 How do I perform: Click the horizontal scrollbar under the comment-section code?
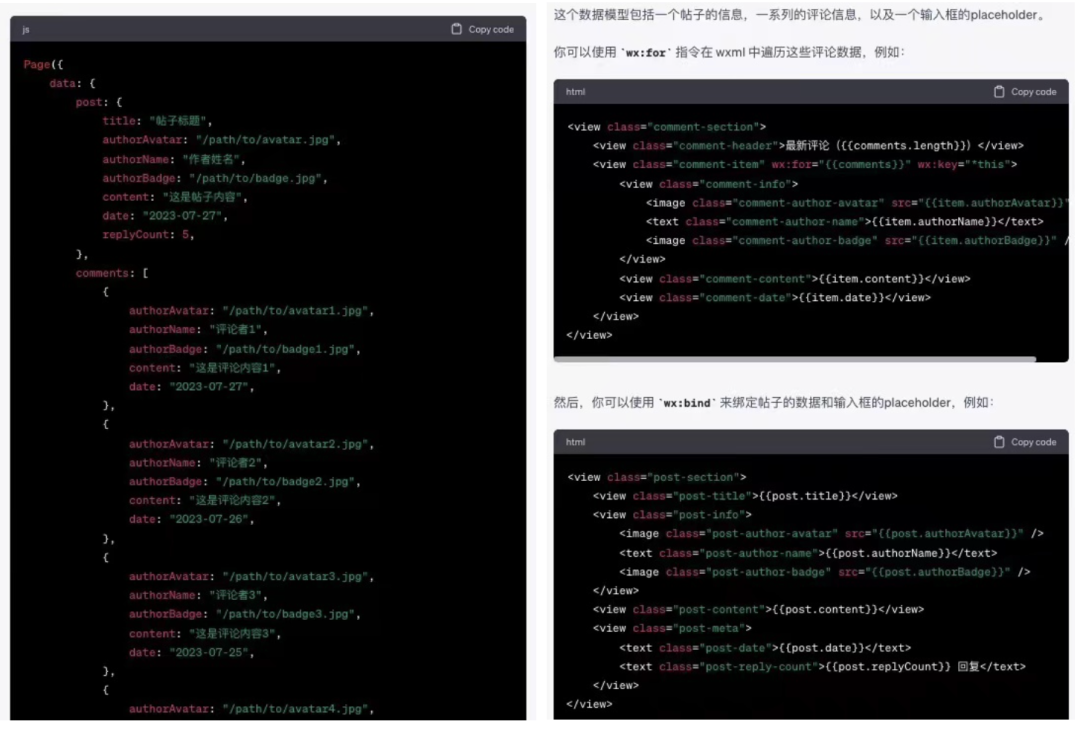tap(795, 359)
